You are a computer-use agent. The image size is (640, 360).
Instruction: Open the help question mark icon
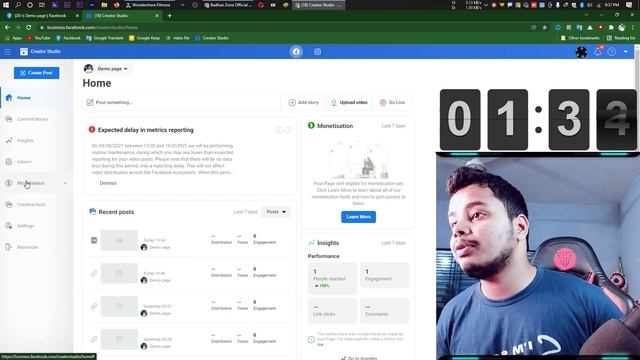pyautogui.click(x=611, y=52)
